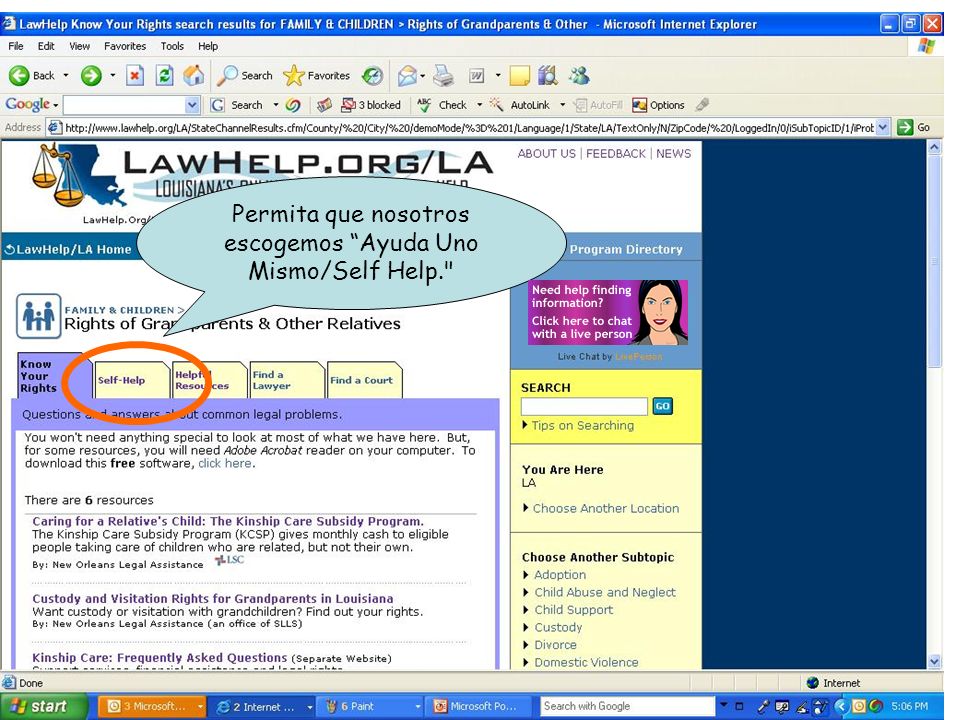Screen dimensions: 960x720
Task: Click the Edit with Word icon
Action: click(x=476, y=75)
